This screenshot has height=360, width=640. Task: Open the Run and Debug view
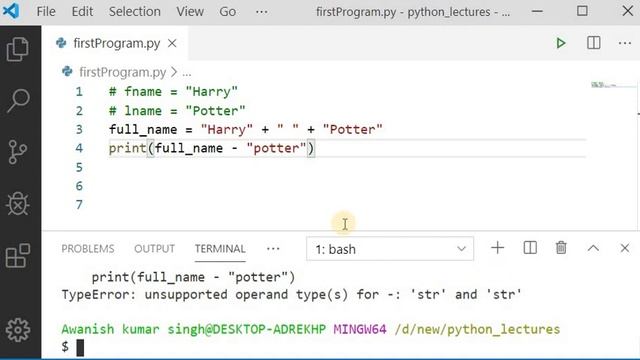18,204
